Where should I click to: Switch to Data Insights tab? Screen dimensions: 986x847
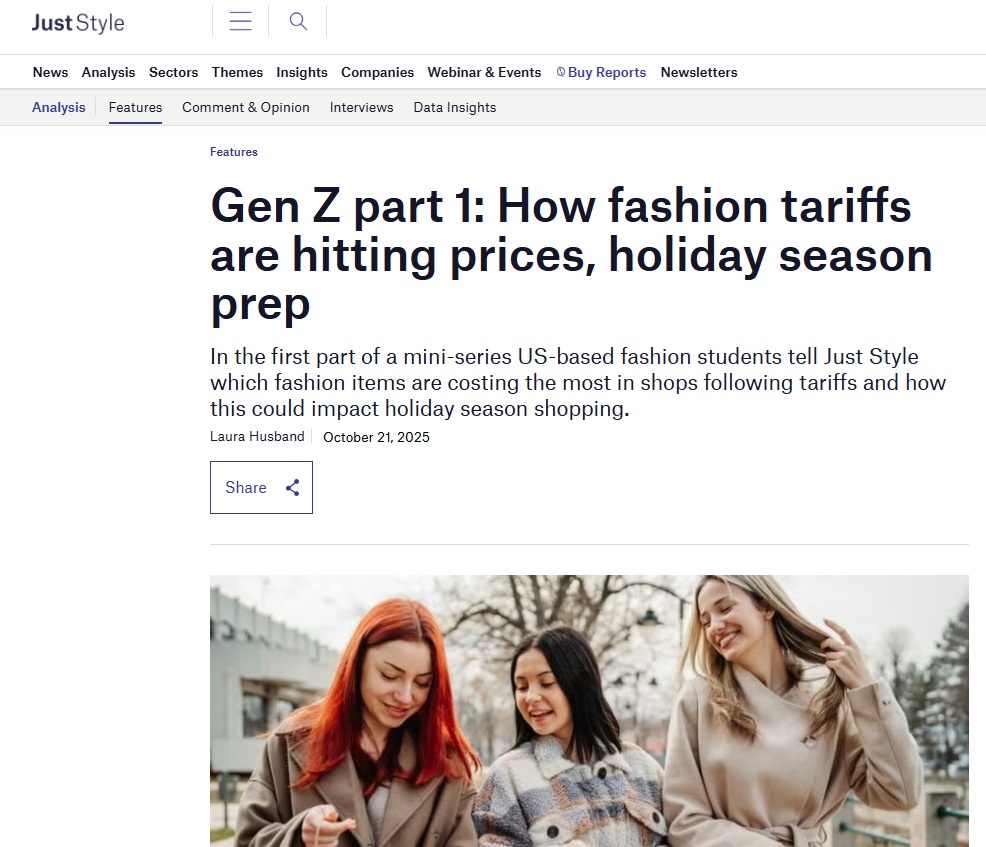(455, 107)
